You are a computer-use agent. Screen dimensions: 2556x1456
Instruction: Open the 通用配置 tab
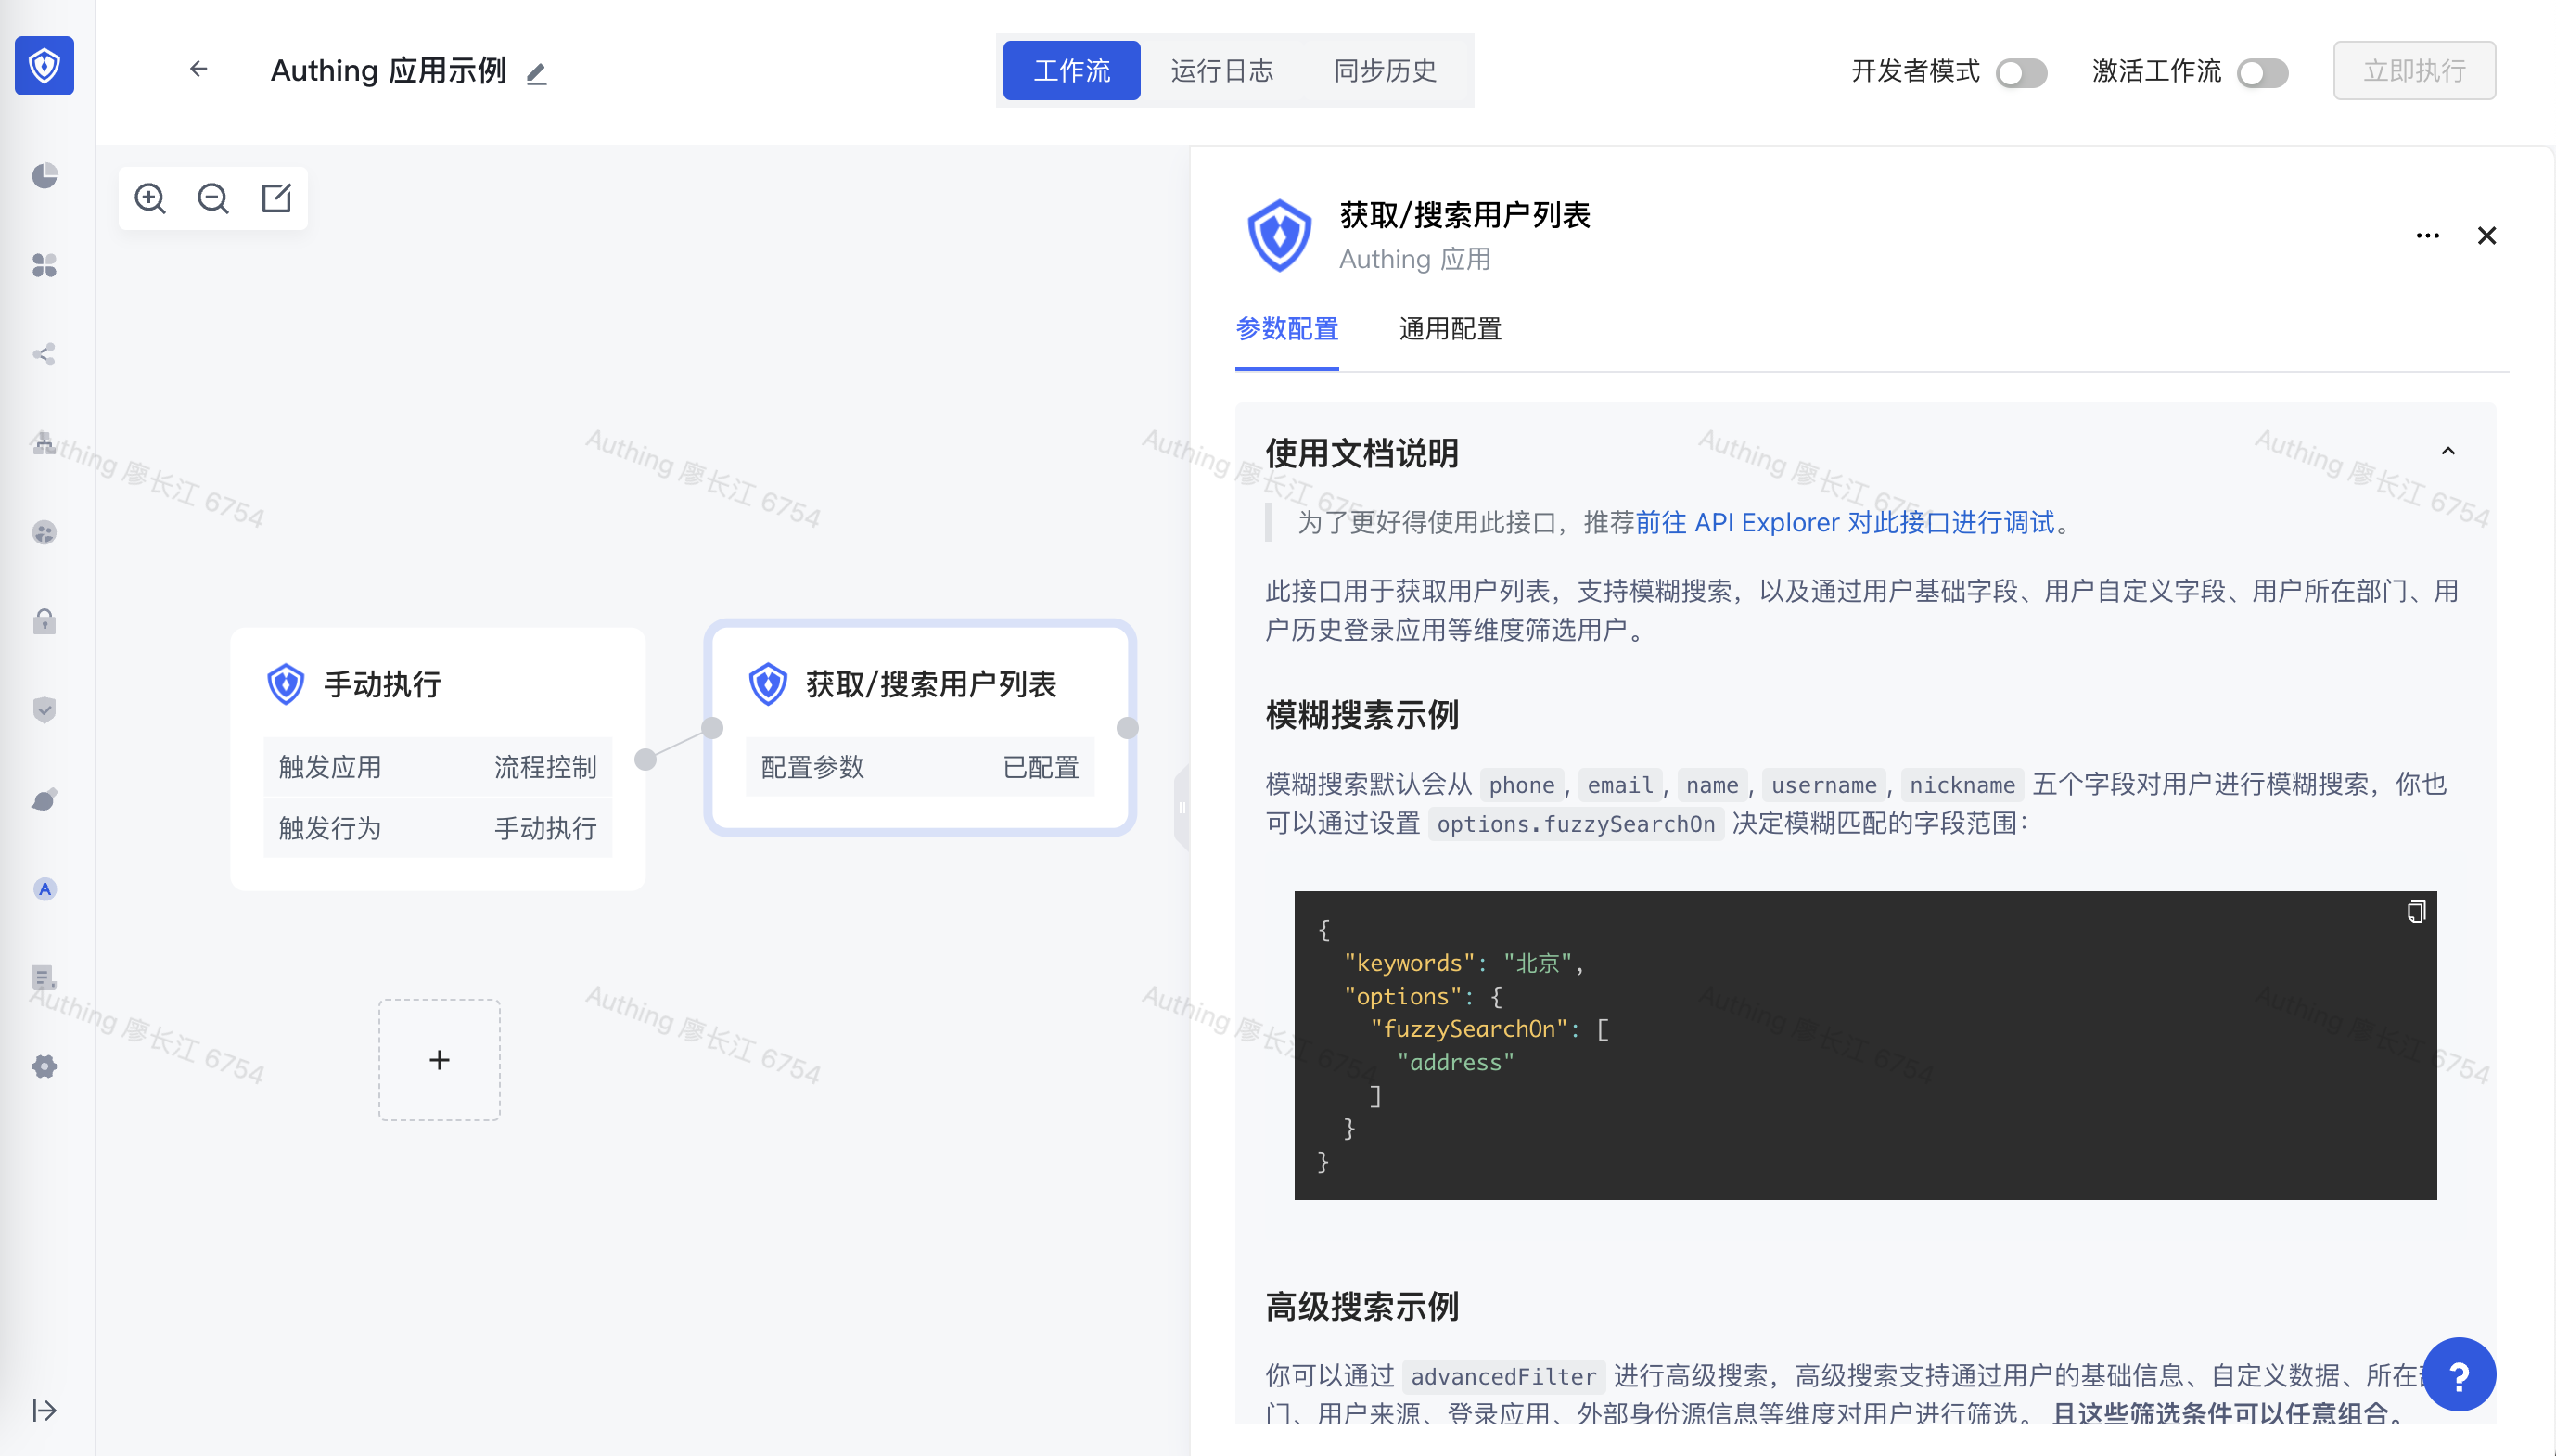(1449, 329)
